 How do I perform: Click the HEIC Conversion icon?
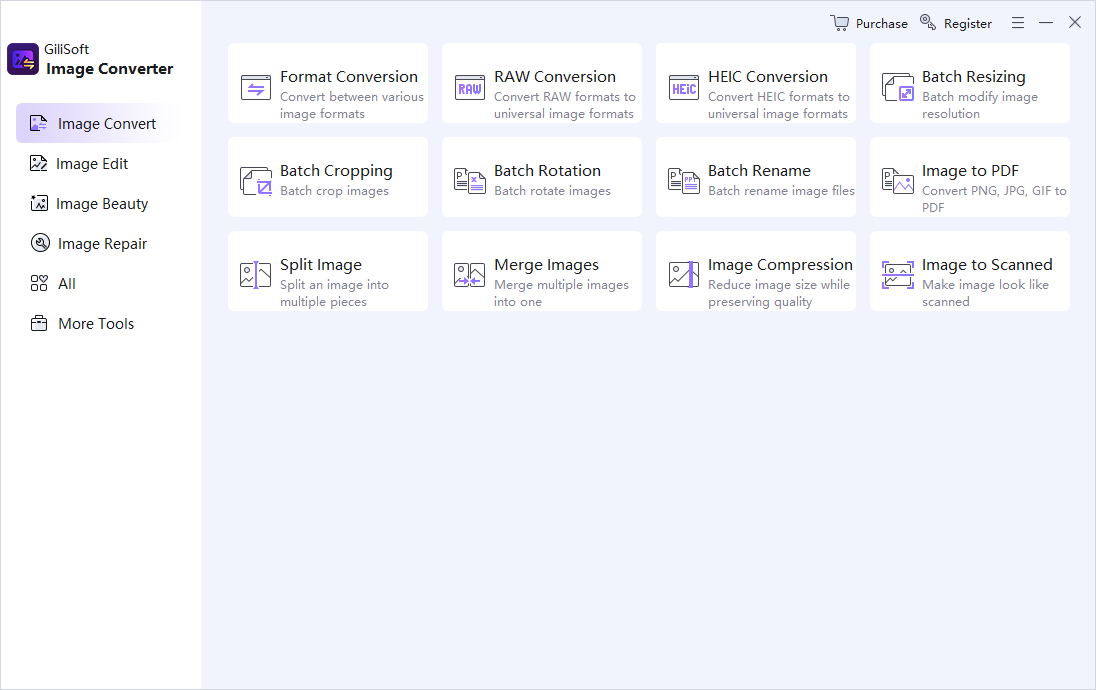pyautogui.click(x=684, y=88)
